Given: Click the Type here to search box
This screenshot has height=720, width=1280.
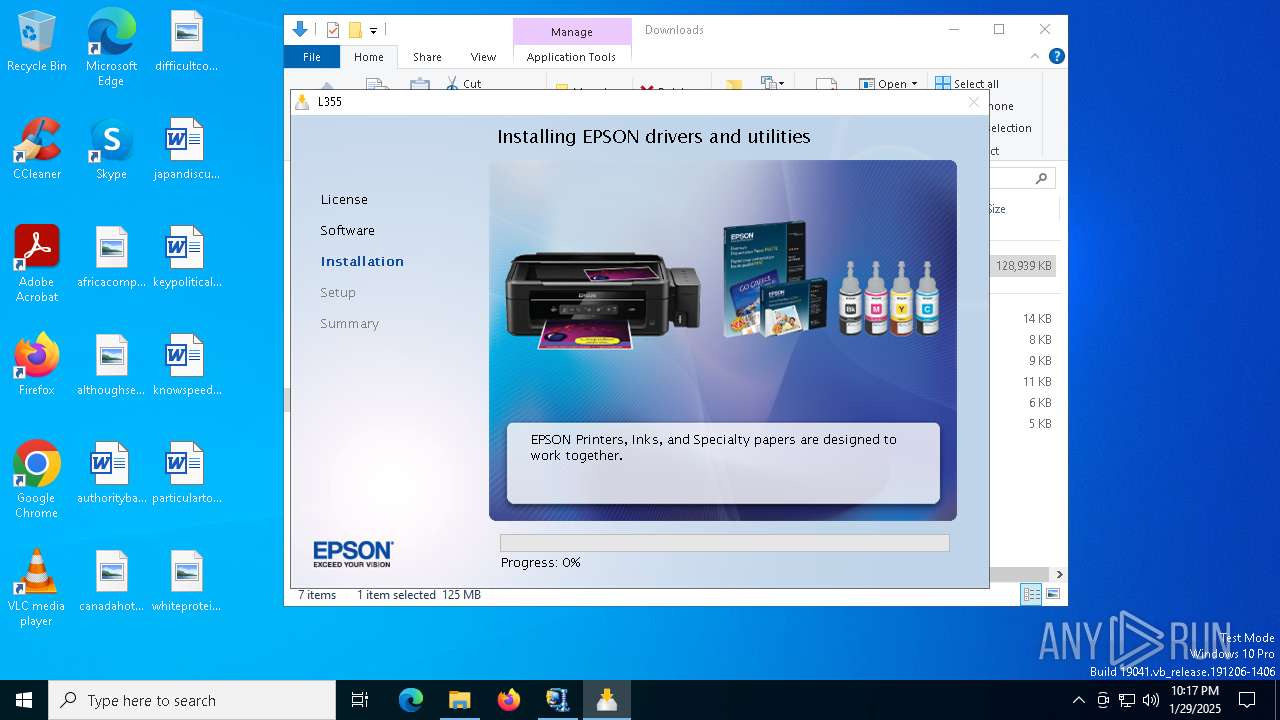Looking at the screenshot, I should pyautogui.click(x=192, y=700).
